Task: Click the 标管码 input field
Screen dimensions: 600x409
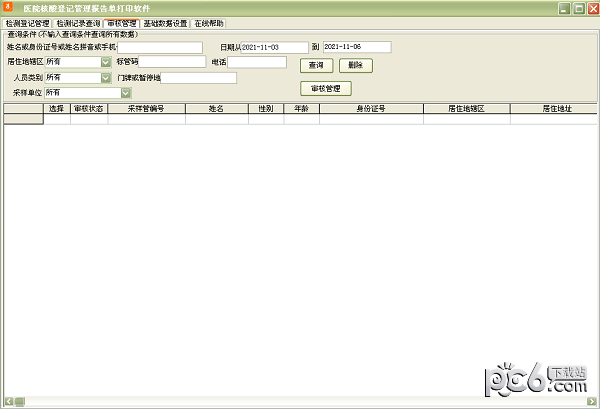Action: (x=185, y=62)
